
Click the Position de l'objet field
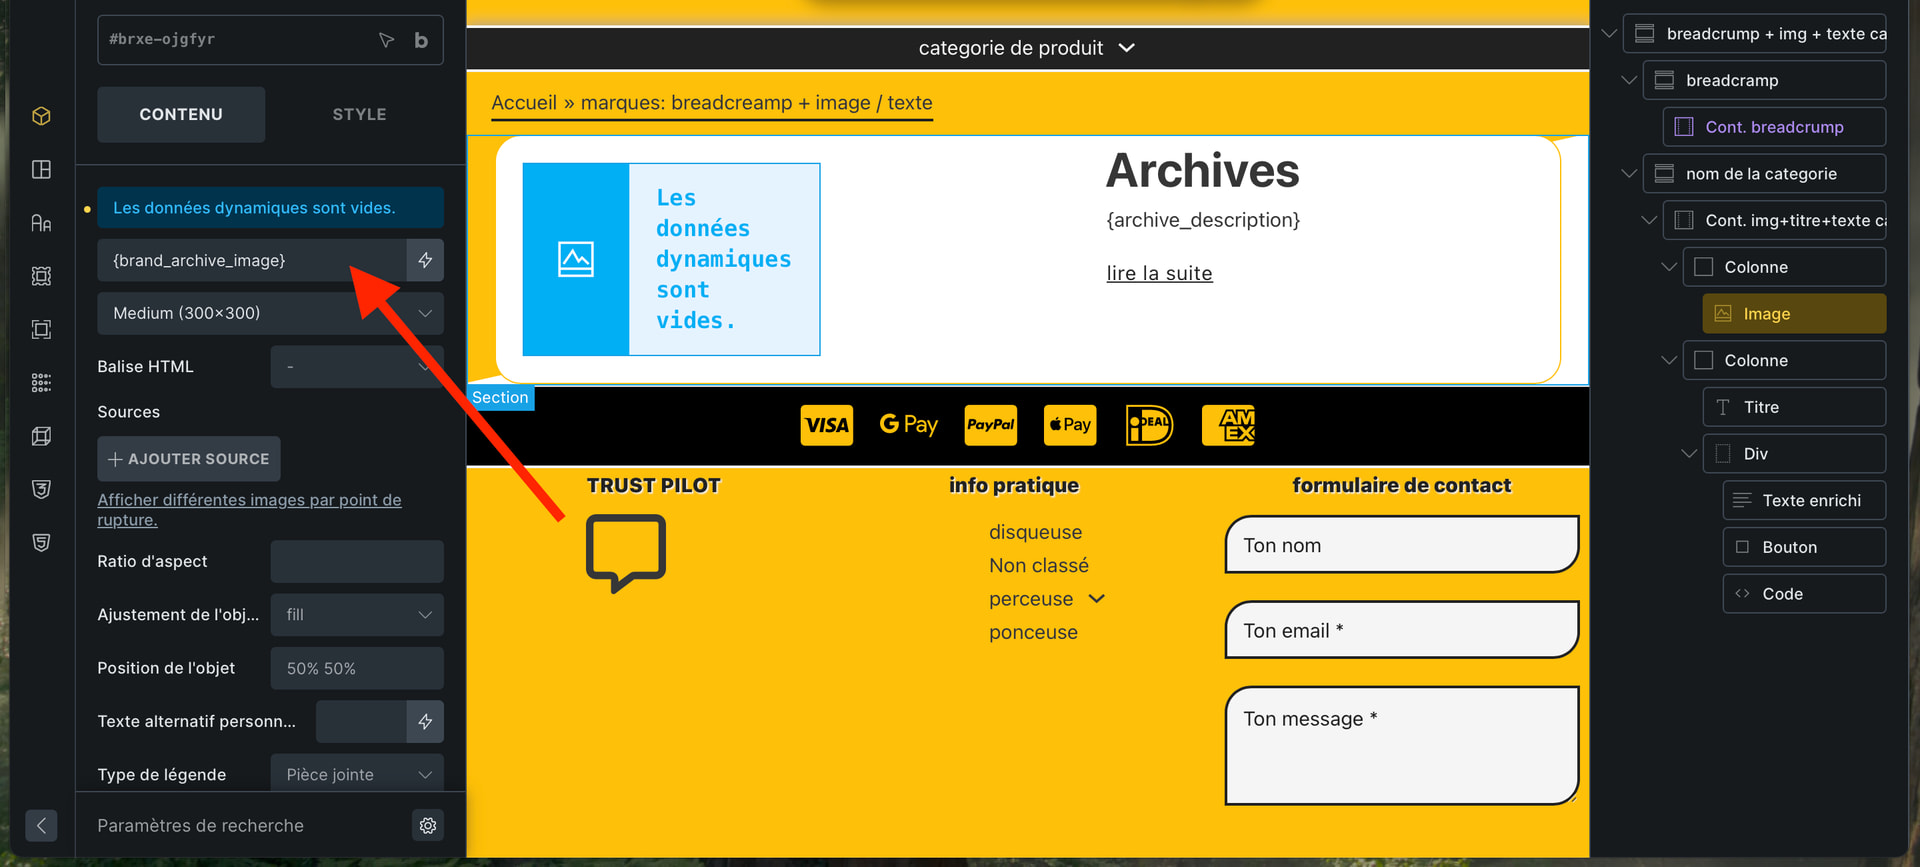tap(357, 668)
